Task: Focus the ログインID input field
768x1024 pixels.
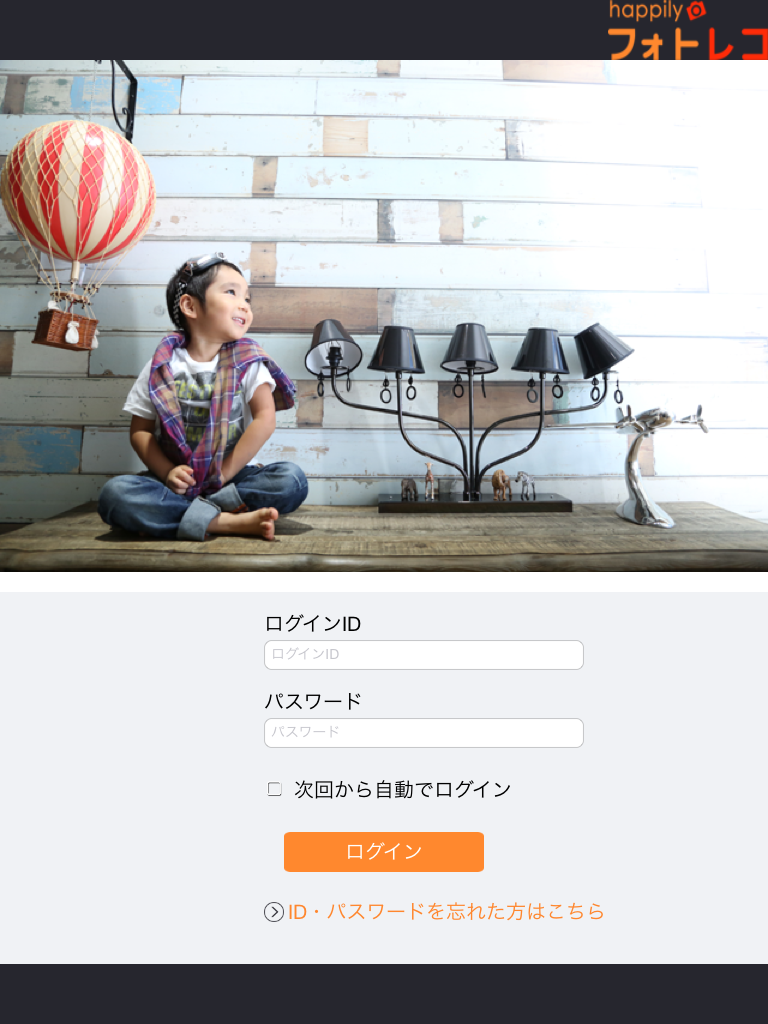Action: [423, 654]
